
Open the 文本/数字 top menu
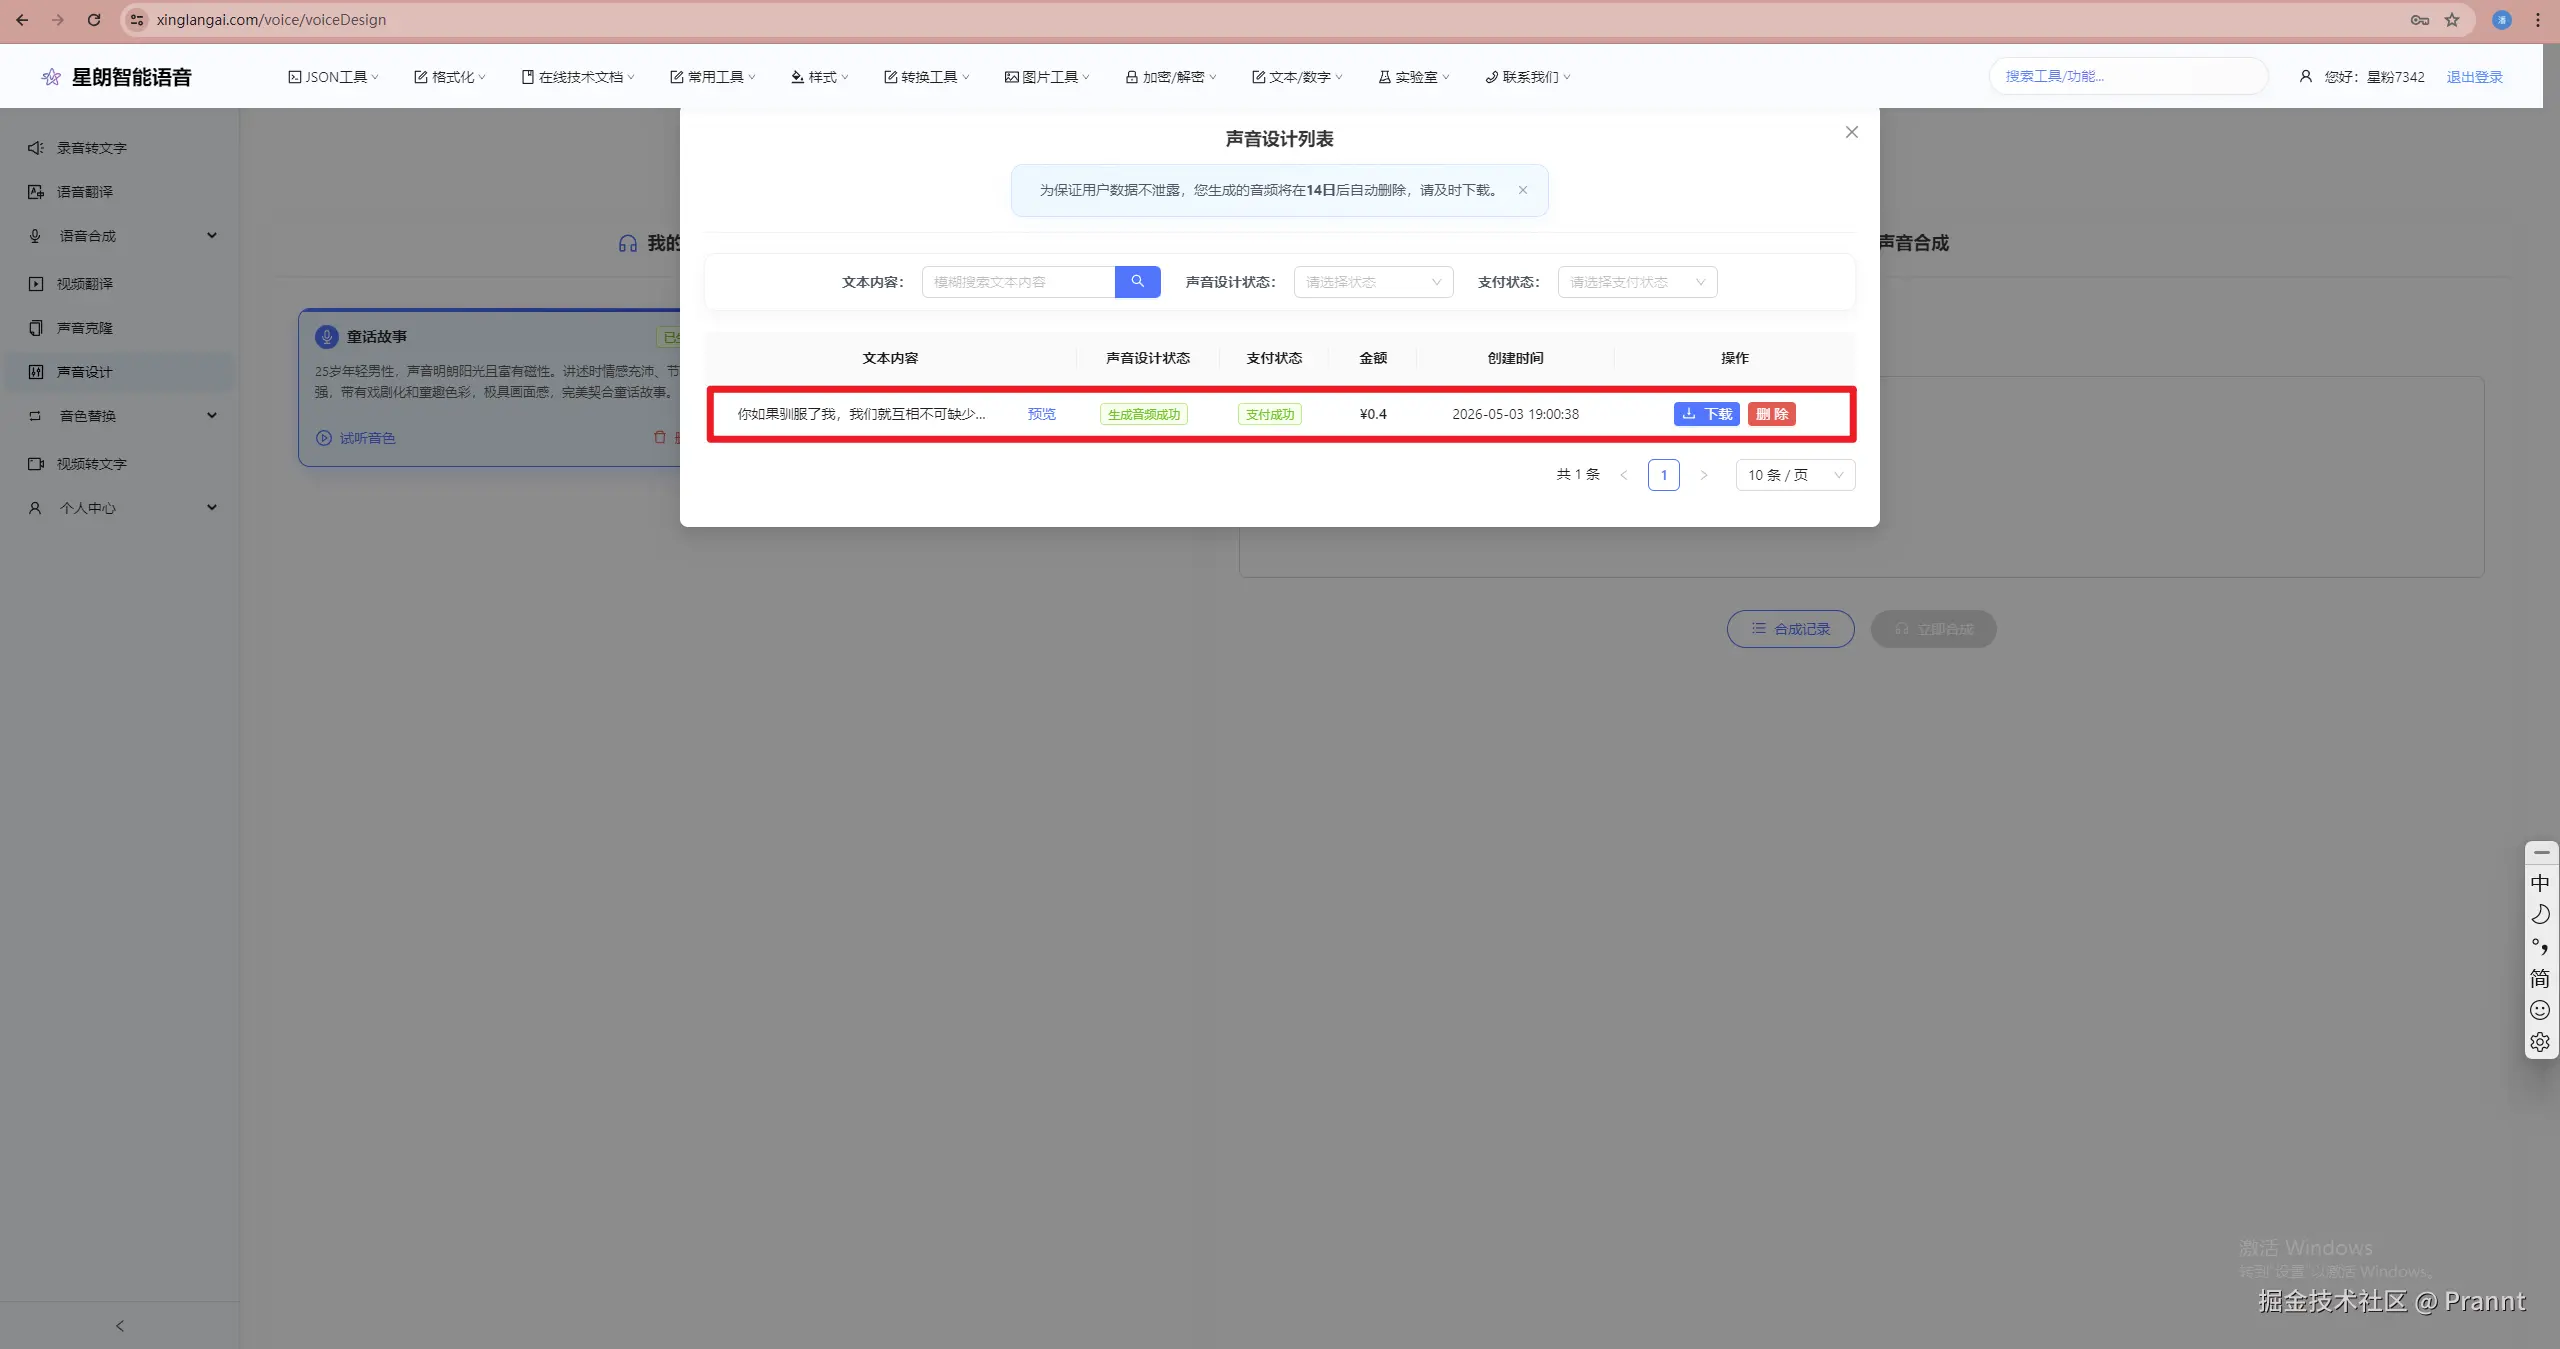(1297, 77)
